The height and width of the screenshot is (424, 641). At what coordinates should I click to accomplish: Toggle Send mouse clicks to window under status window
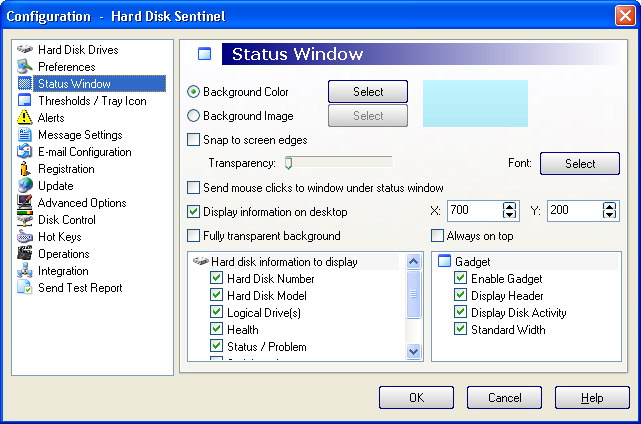click(x=193, y=188)
